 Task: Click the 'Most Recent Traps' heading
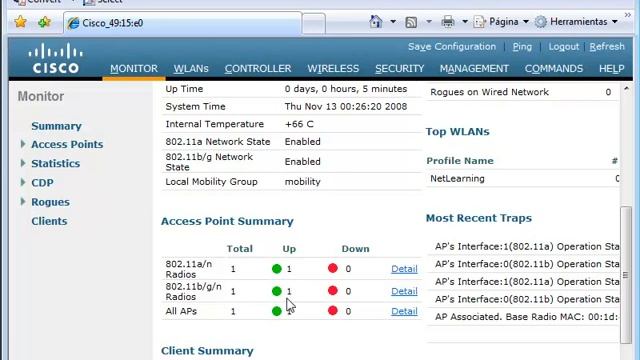(479, 218)
